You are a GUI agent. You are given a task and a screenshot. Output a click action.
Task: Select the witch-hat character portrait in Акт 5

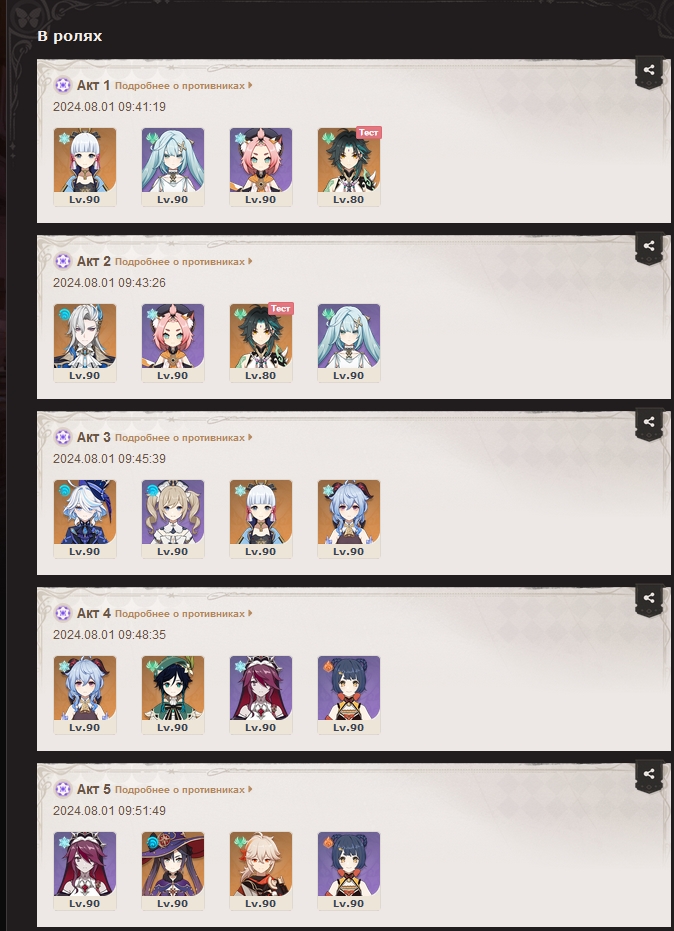coord(173,871)
